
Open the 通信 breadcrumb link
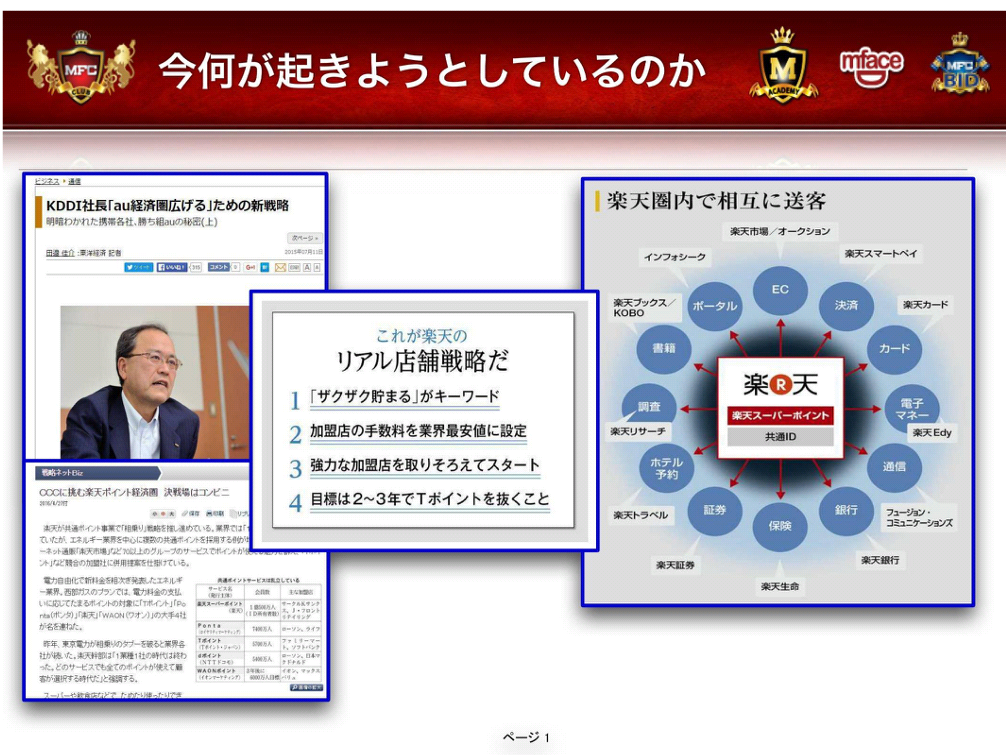click(74, 182)
